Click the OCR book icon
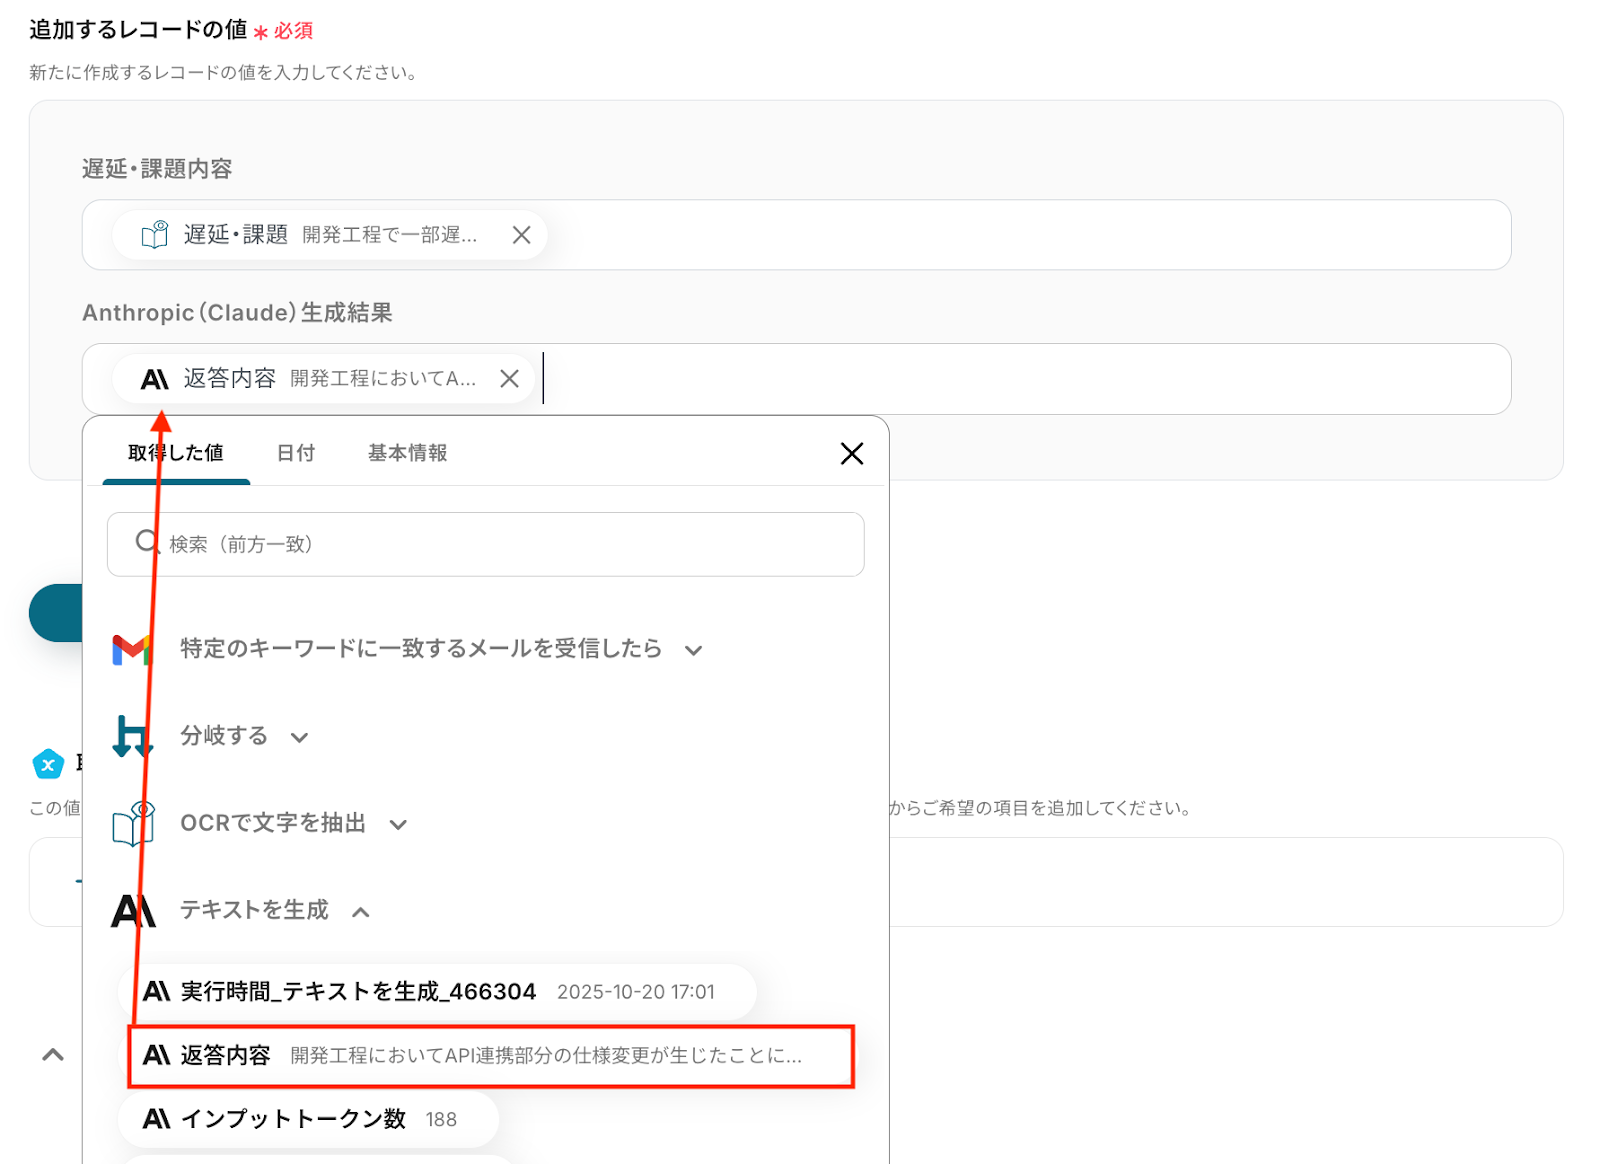 click(134, 824)
